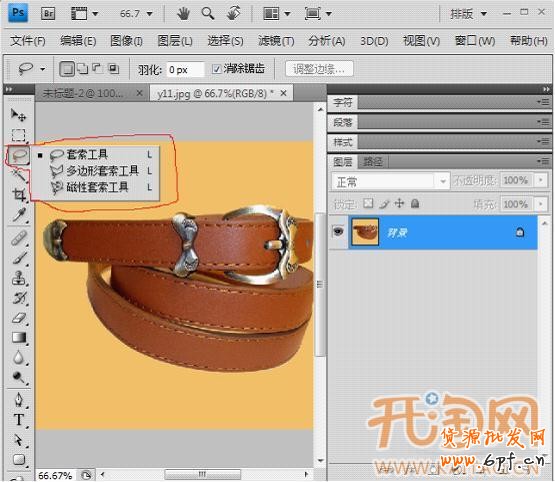Launch Bridge with the Br icon
Viewport: 555px width, 482px height.
click(x=48, y=13)
